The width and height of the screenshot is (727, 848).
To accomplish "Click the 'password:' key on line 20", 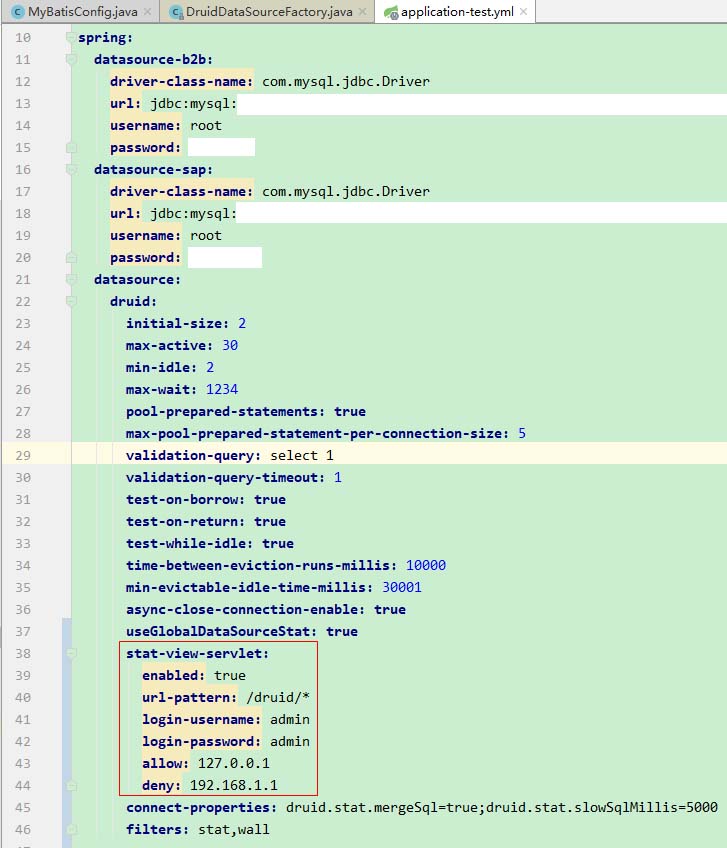I will [x=146, y=257].
